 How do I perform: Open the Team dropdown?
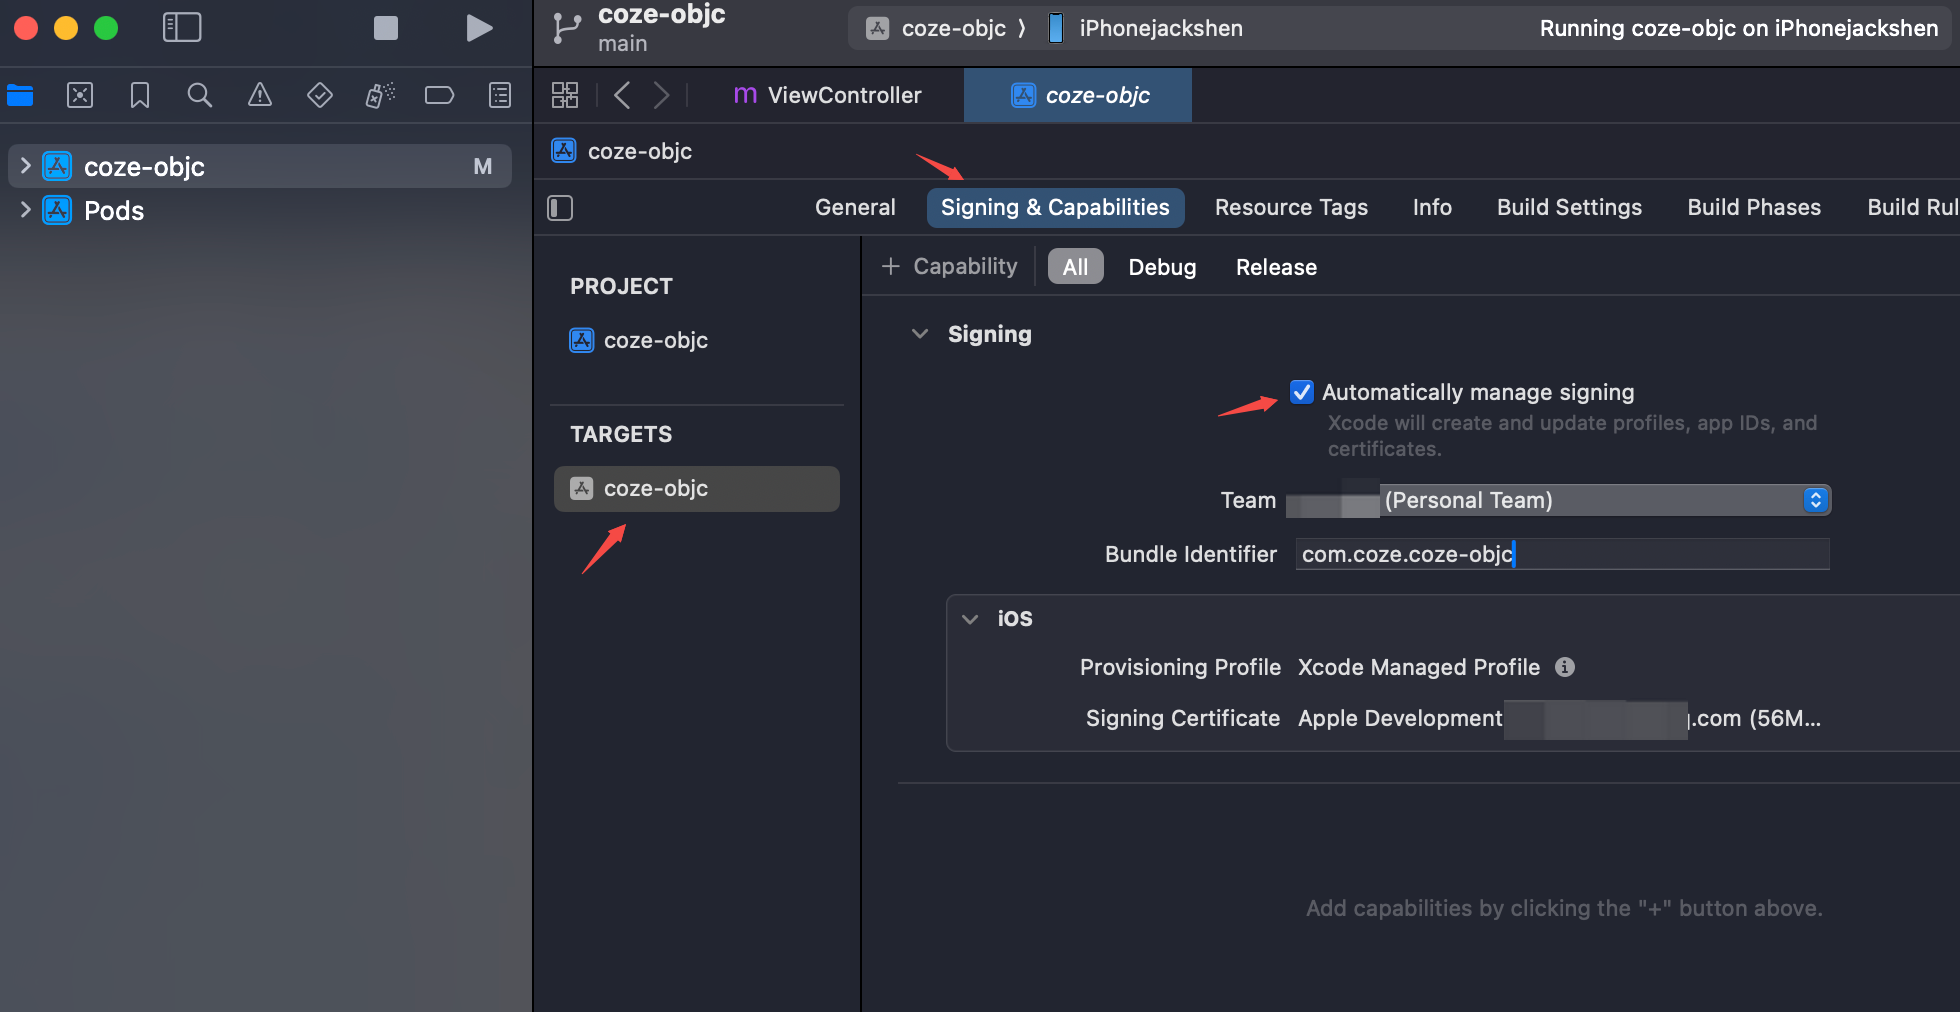[x=1558, y=500]
